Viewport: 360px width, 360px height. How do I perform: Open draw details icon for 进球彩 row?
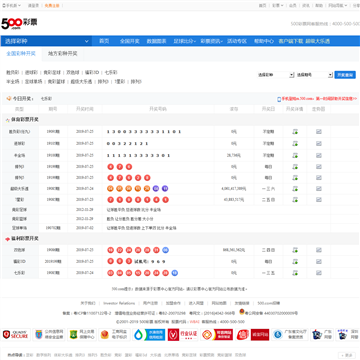tap(295, 144)
